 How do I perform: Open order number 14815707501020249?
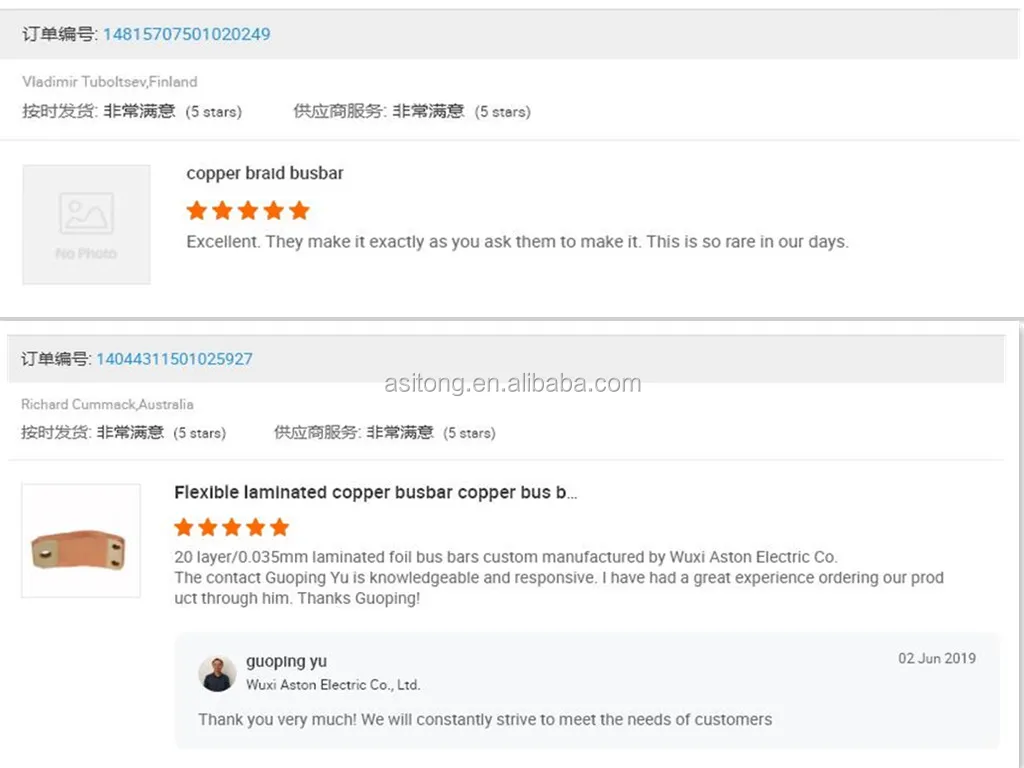click(x=186, y=33)
